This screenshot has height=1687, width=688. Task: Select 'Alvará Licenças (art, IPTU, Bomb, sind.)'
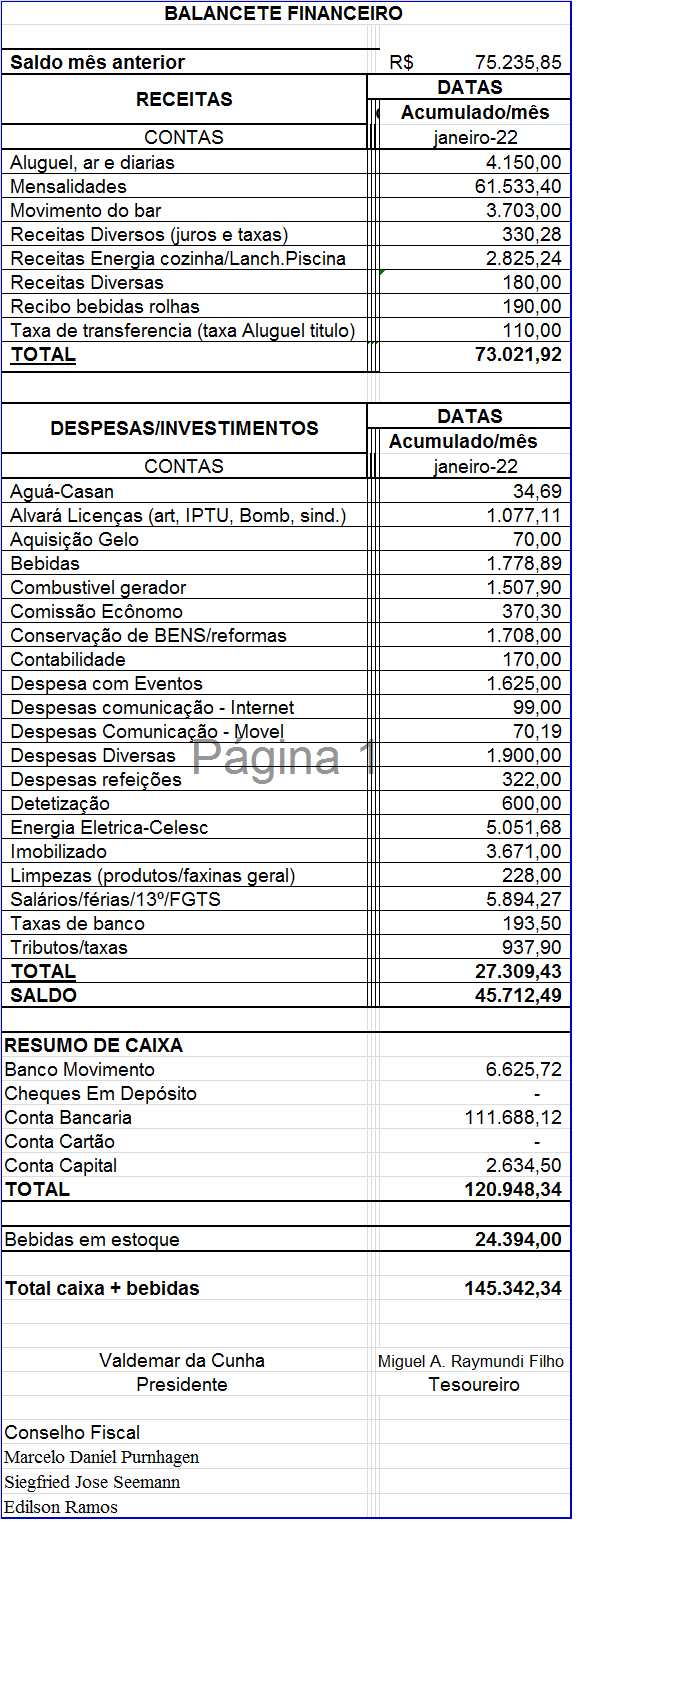pos(178,515)
